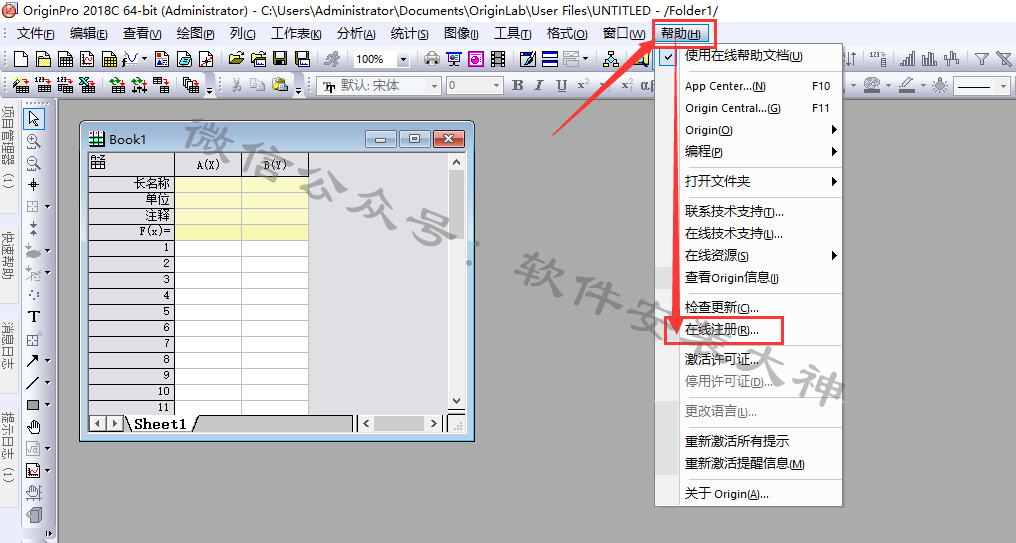Select the Text tool T icon
This screenshot has width=1016, height=543.
(34, 316)
